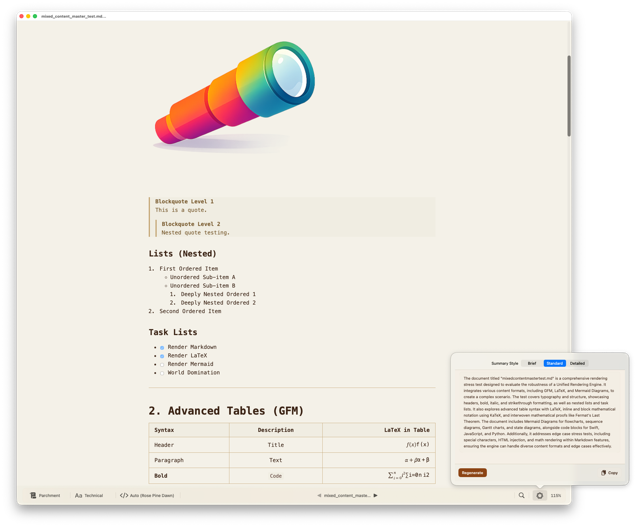Open search with the magnifier icon
The width and height of the screenshot is (640, 527).
(x=522, y=495)
